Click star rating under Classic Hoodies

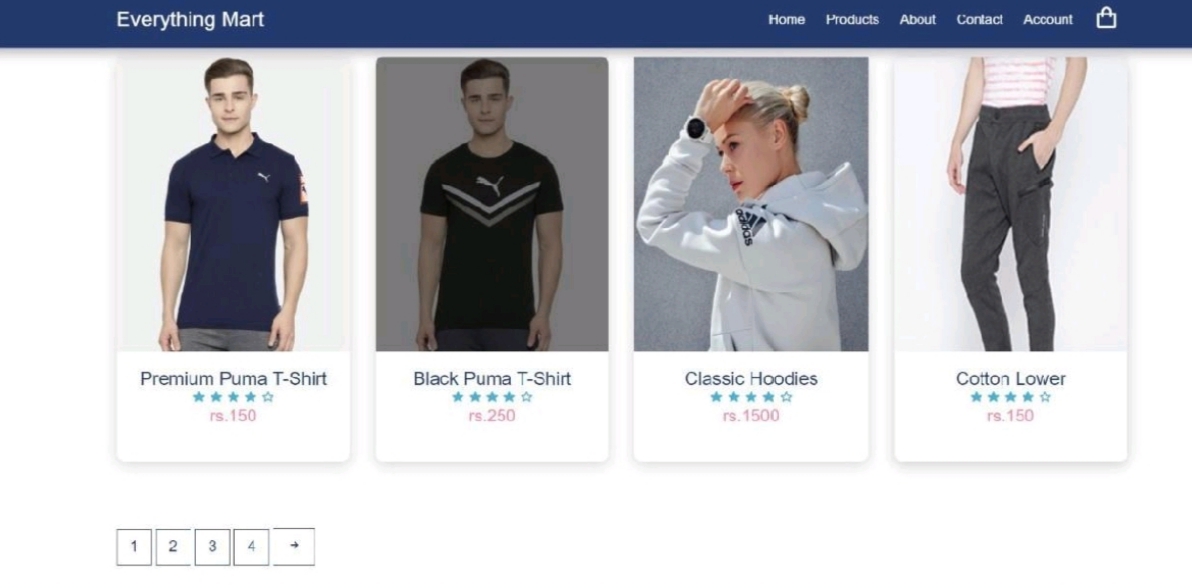(751, 397)
